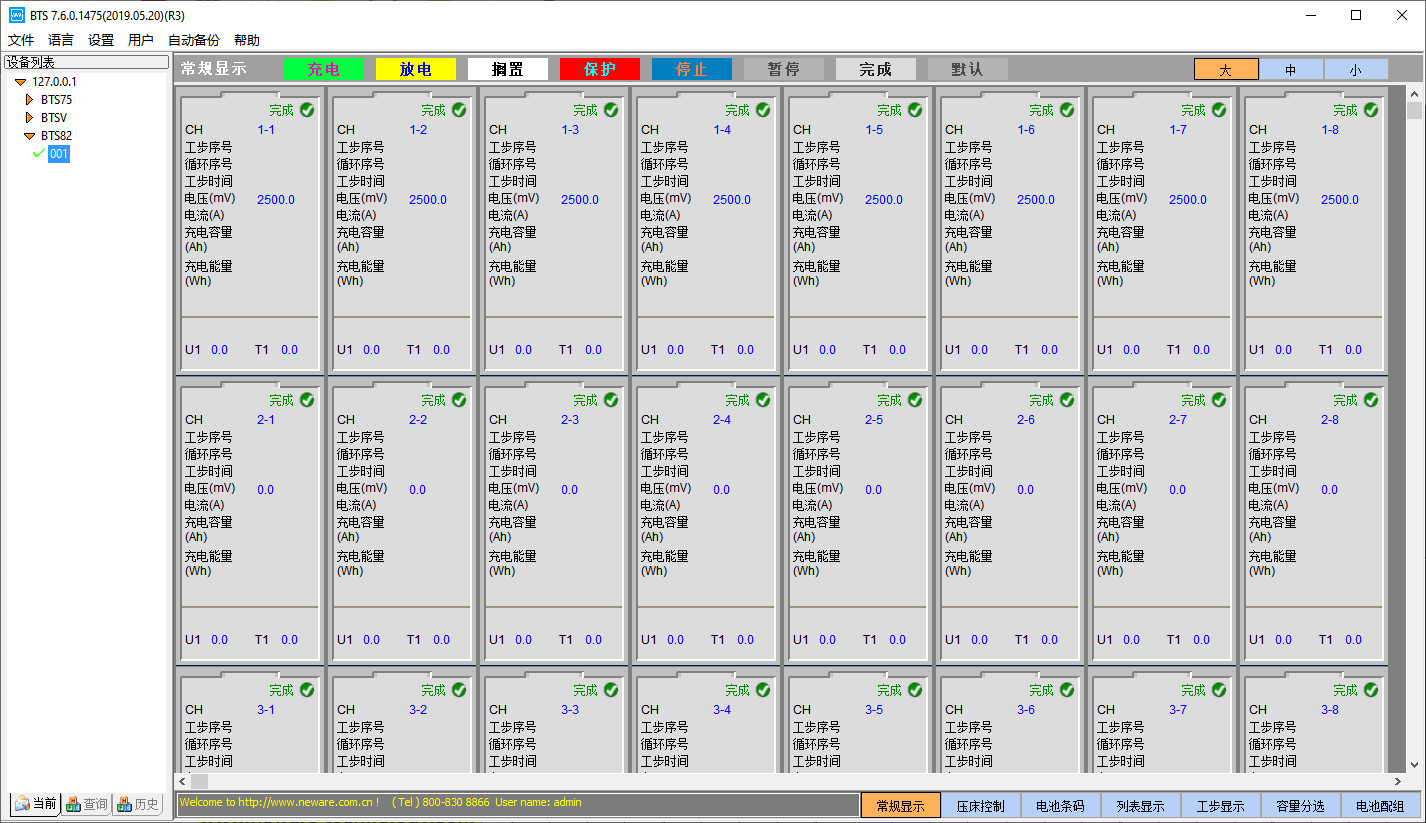
Task: Click the completed checkmark icon on channel 1-5
Action: [915, 110]
